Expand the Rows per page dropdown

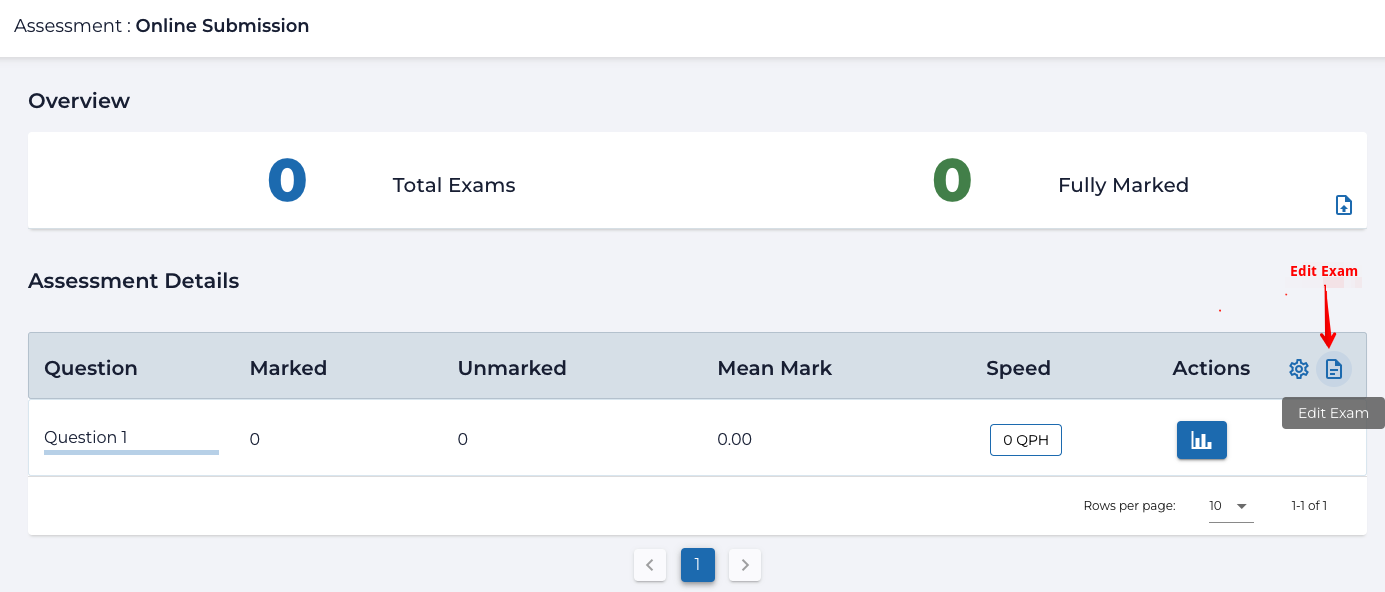pos(1229,506)
